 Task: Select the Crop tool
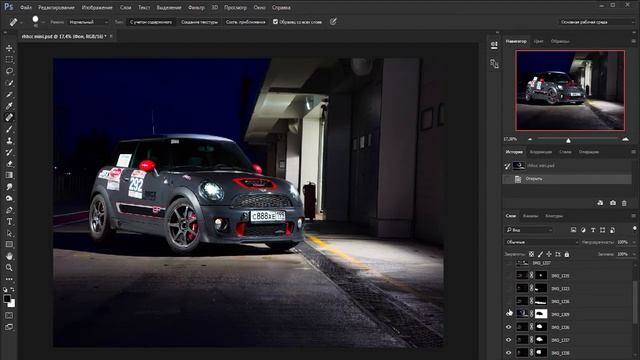[x=9, y=94]
